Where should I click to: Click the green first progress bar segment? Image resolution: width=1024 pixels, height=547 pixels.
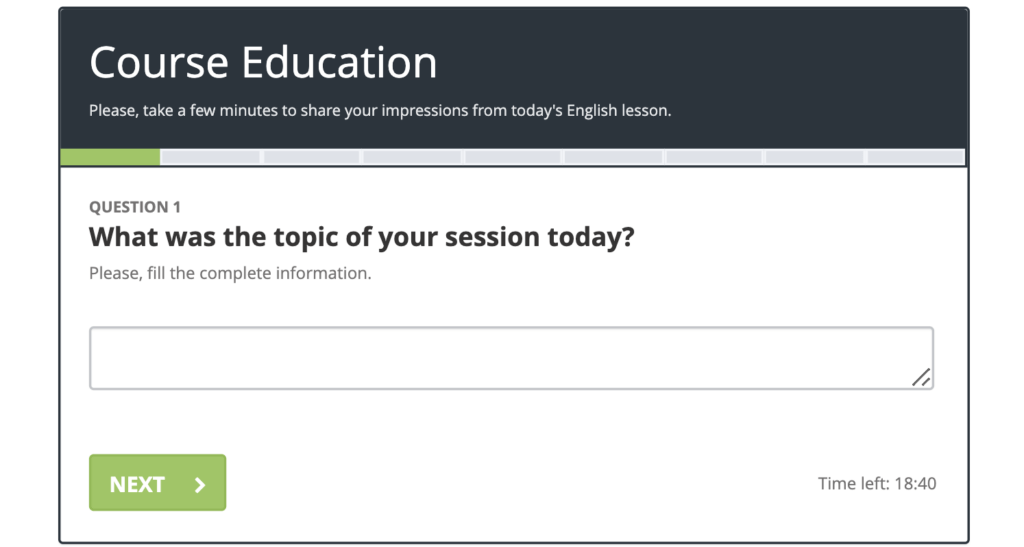[110, 157]
